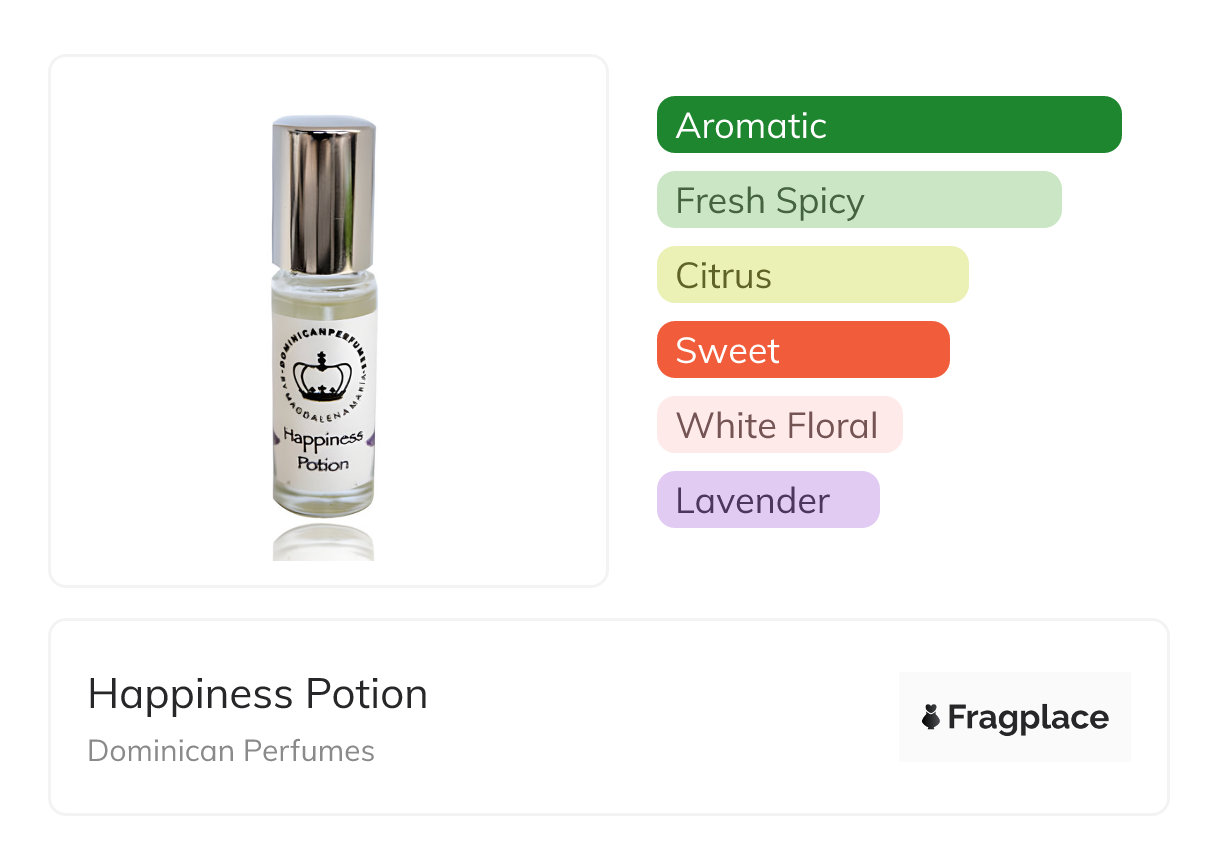Click the crown emblem on bottle label
The height and width of the screenshot is (864, 1218).
pos(323,377)
